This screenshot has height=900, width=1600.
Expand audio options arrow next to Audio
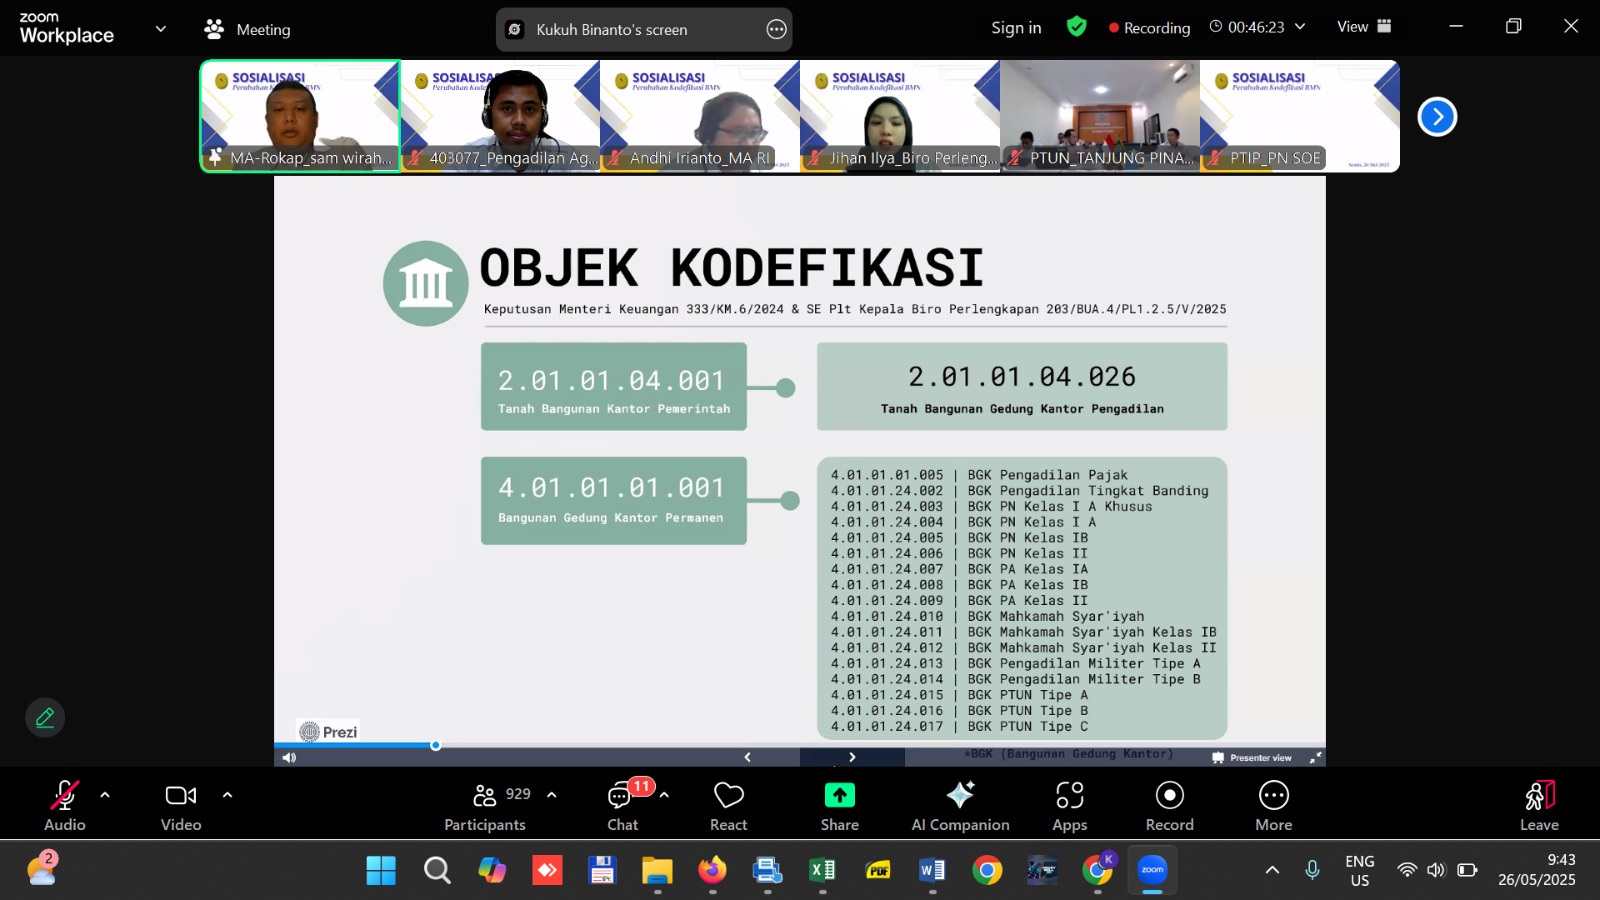point(105,795)
